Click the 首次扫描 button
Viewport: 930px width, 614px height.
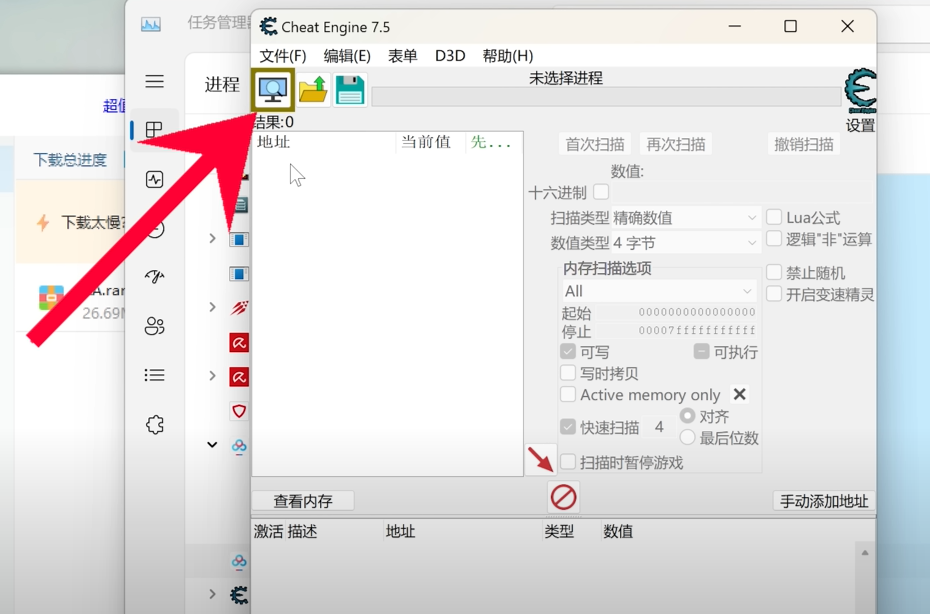tap(594, 143)
